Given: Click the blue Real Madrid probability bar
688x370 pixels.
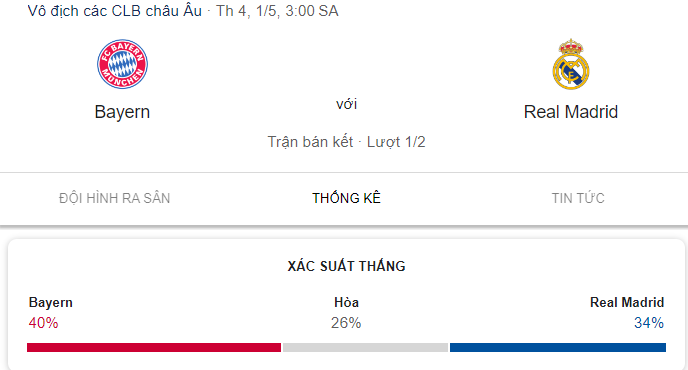Looking at the screenshot, I should pos(558,348).
